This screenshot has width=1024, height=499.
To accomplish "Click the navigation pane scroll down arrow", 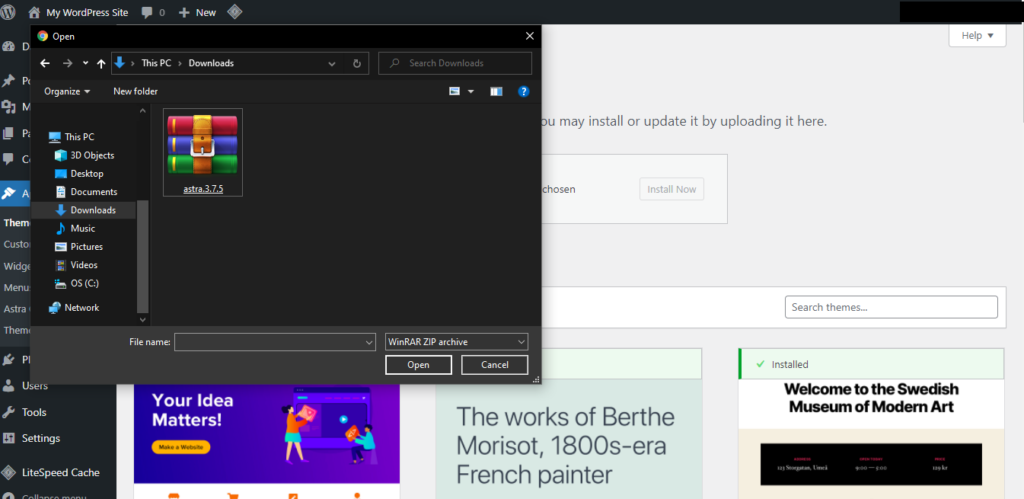I will (143, 319).
